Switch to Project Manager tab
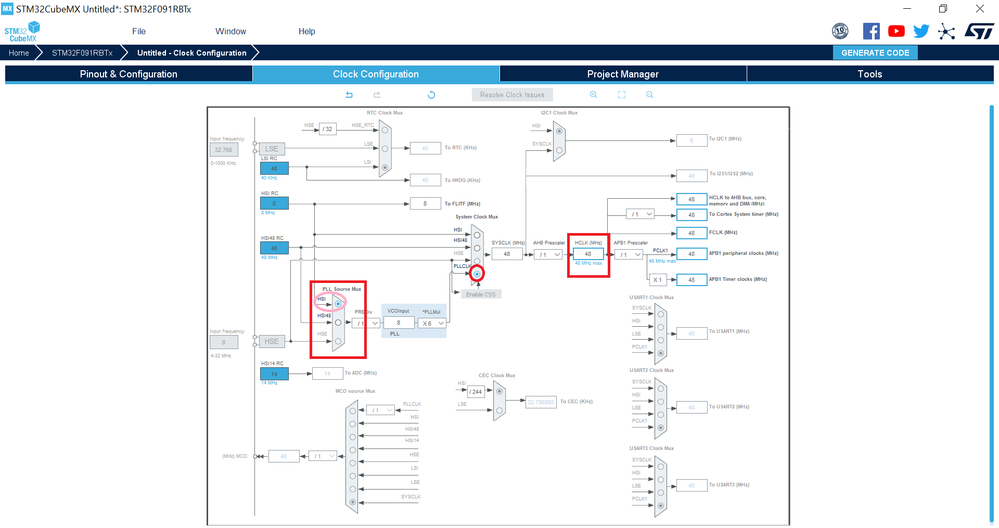The image size is (999, 528). pyautogui.click(x=623, y=74)
